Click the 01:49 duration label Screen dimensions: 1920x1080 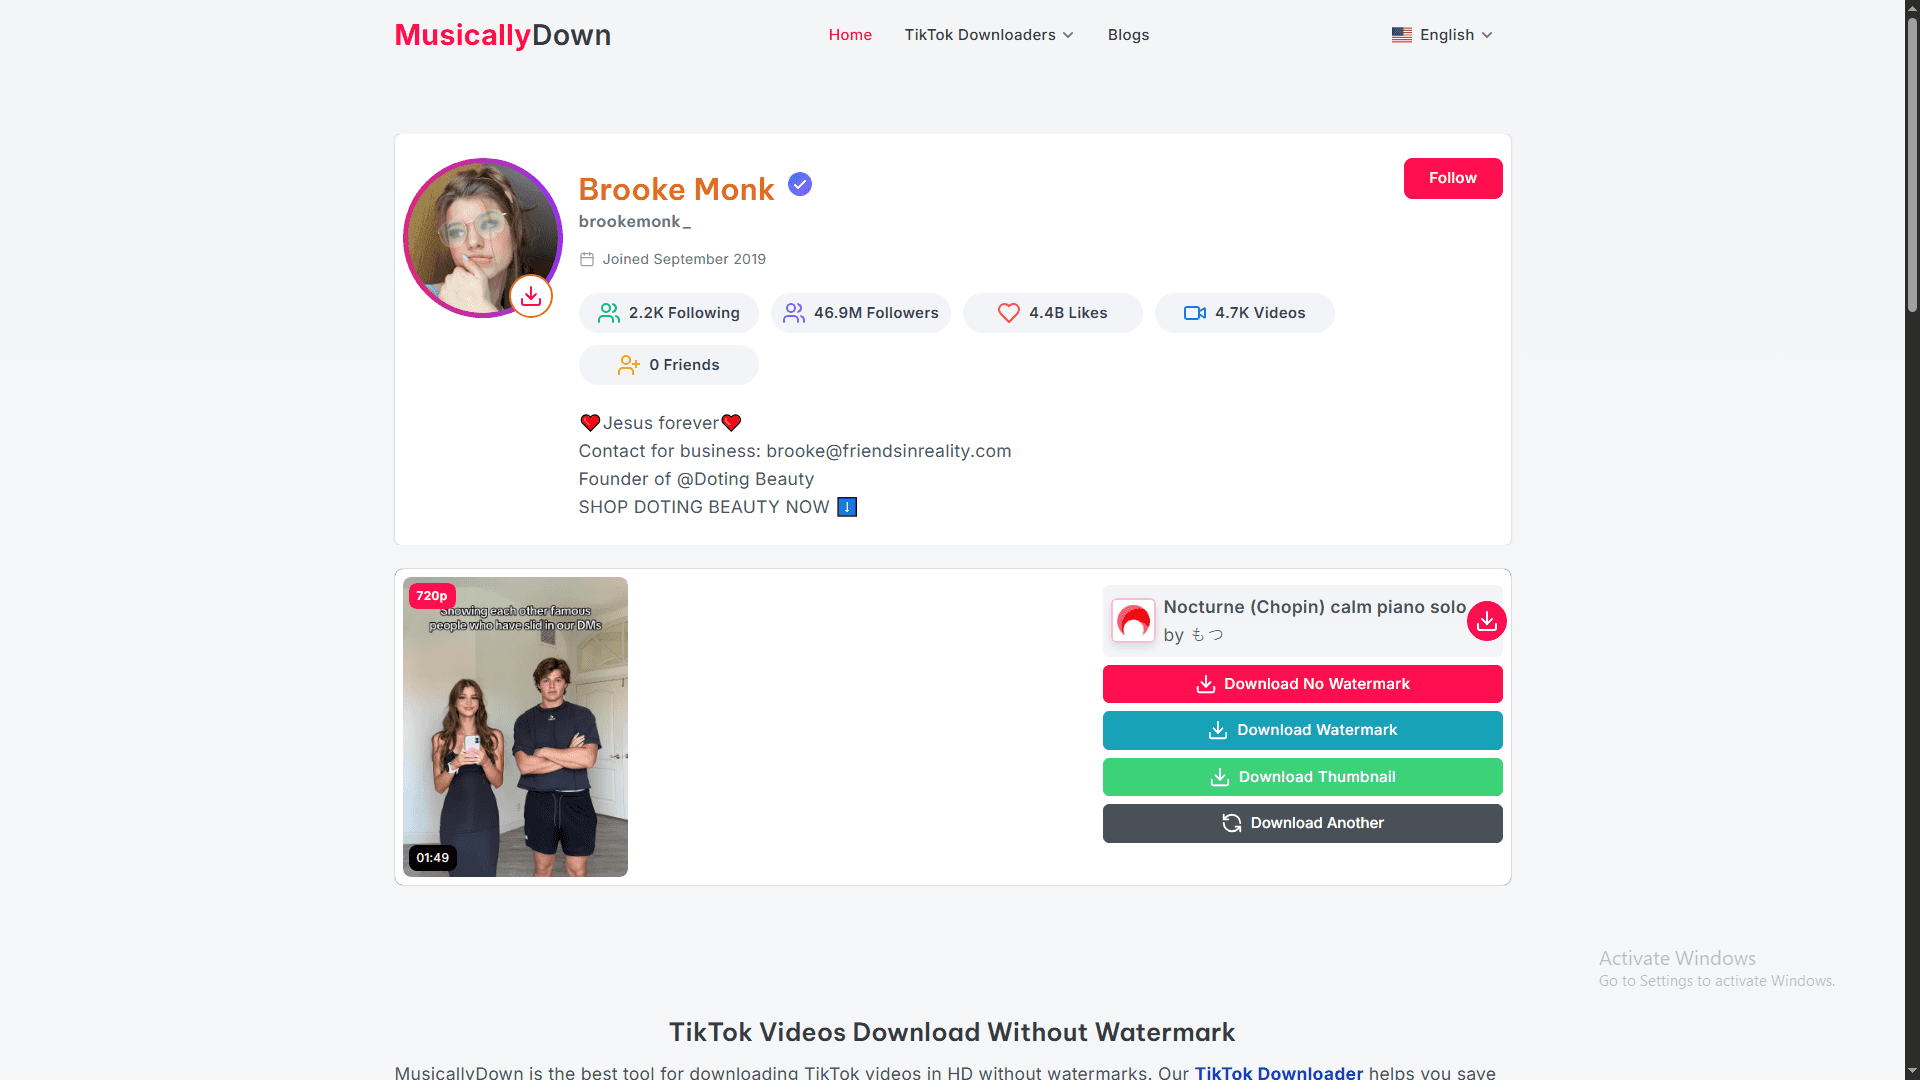(433, 858)
